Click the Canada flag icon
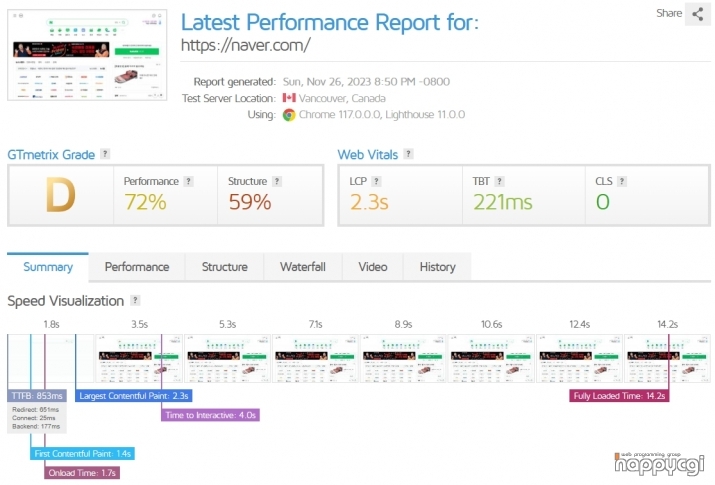 point(289,98)
